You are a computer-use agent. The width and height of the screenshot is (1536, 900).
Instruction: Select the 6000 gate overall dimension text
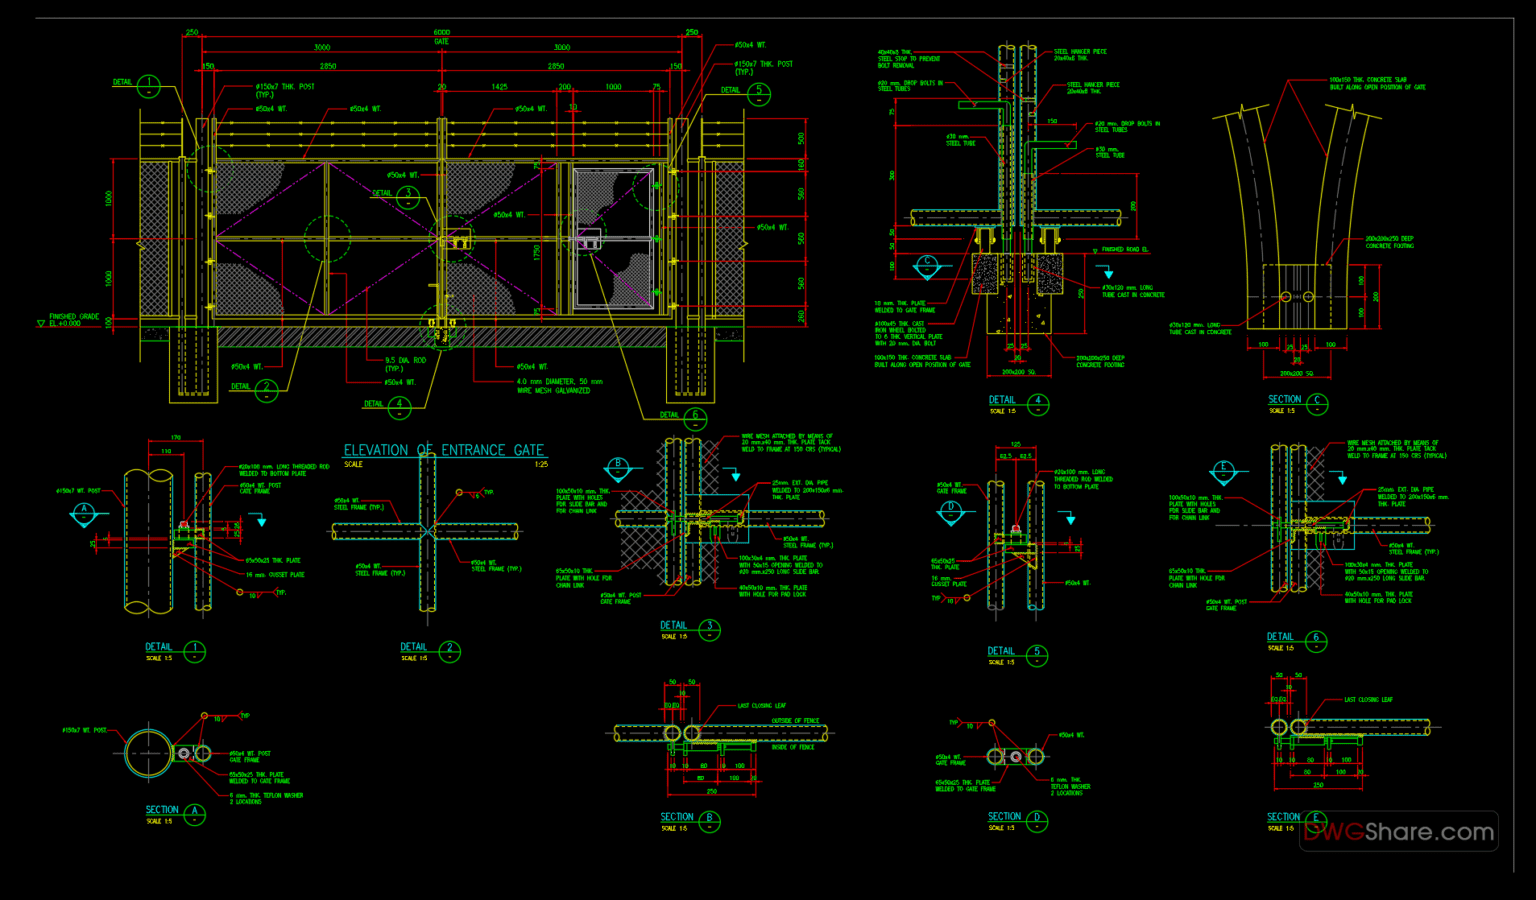[441, 33]
